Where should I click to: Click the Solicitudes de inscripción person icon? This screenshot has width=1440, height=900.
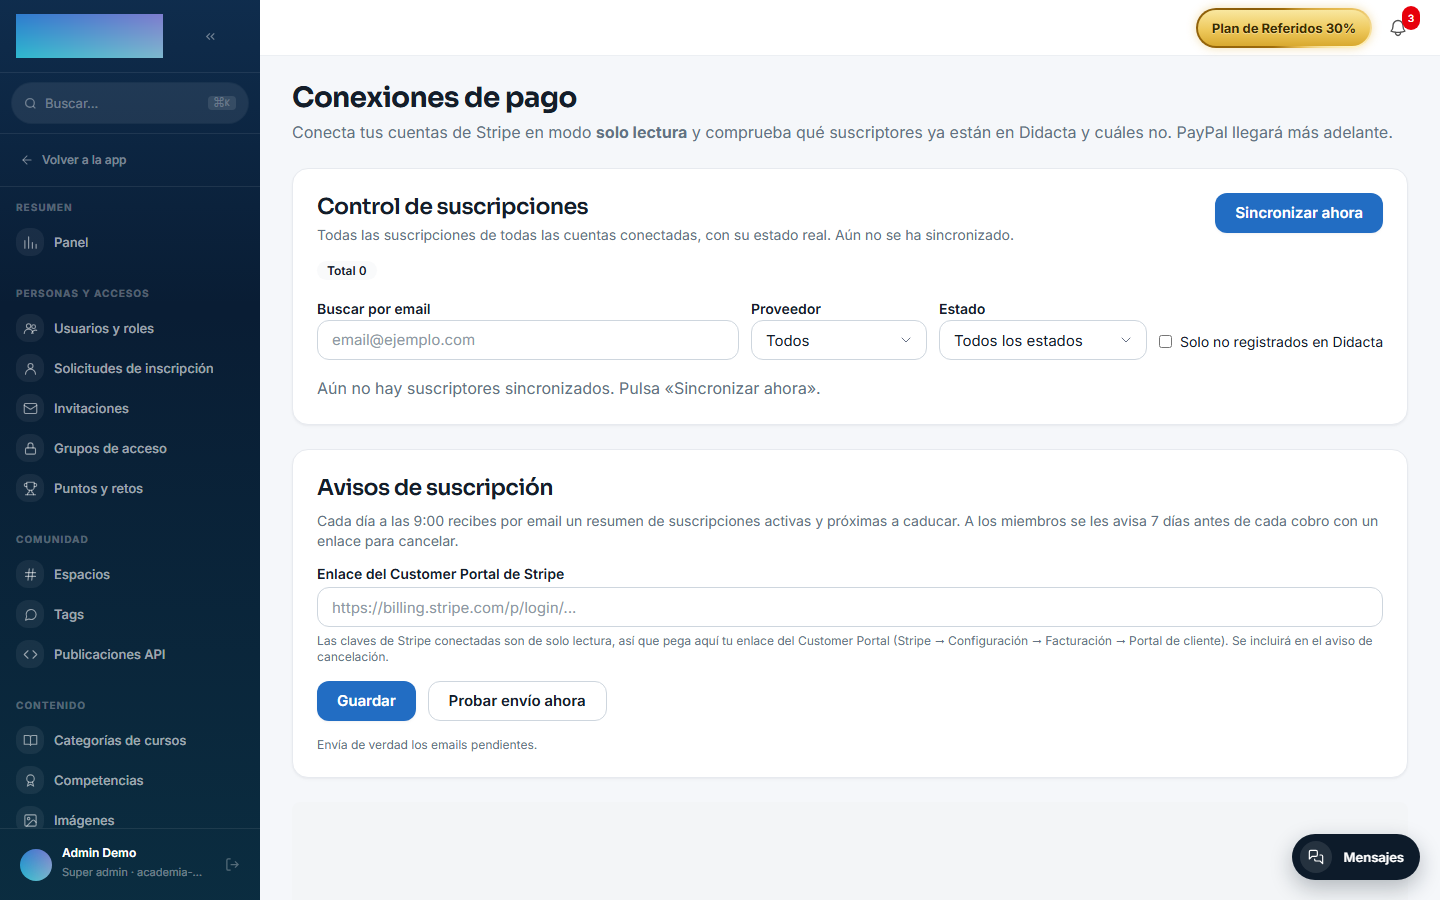(31, 369)
